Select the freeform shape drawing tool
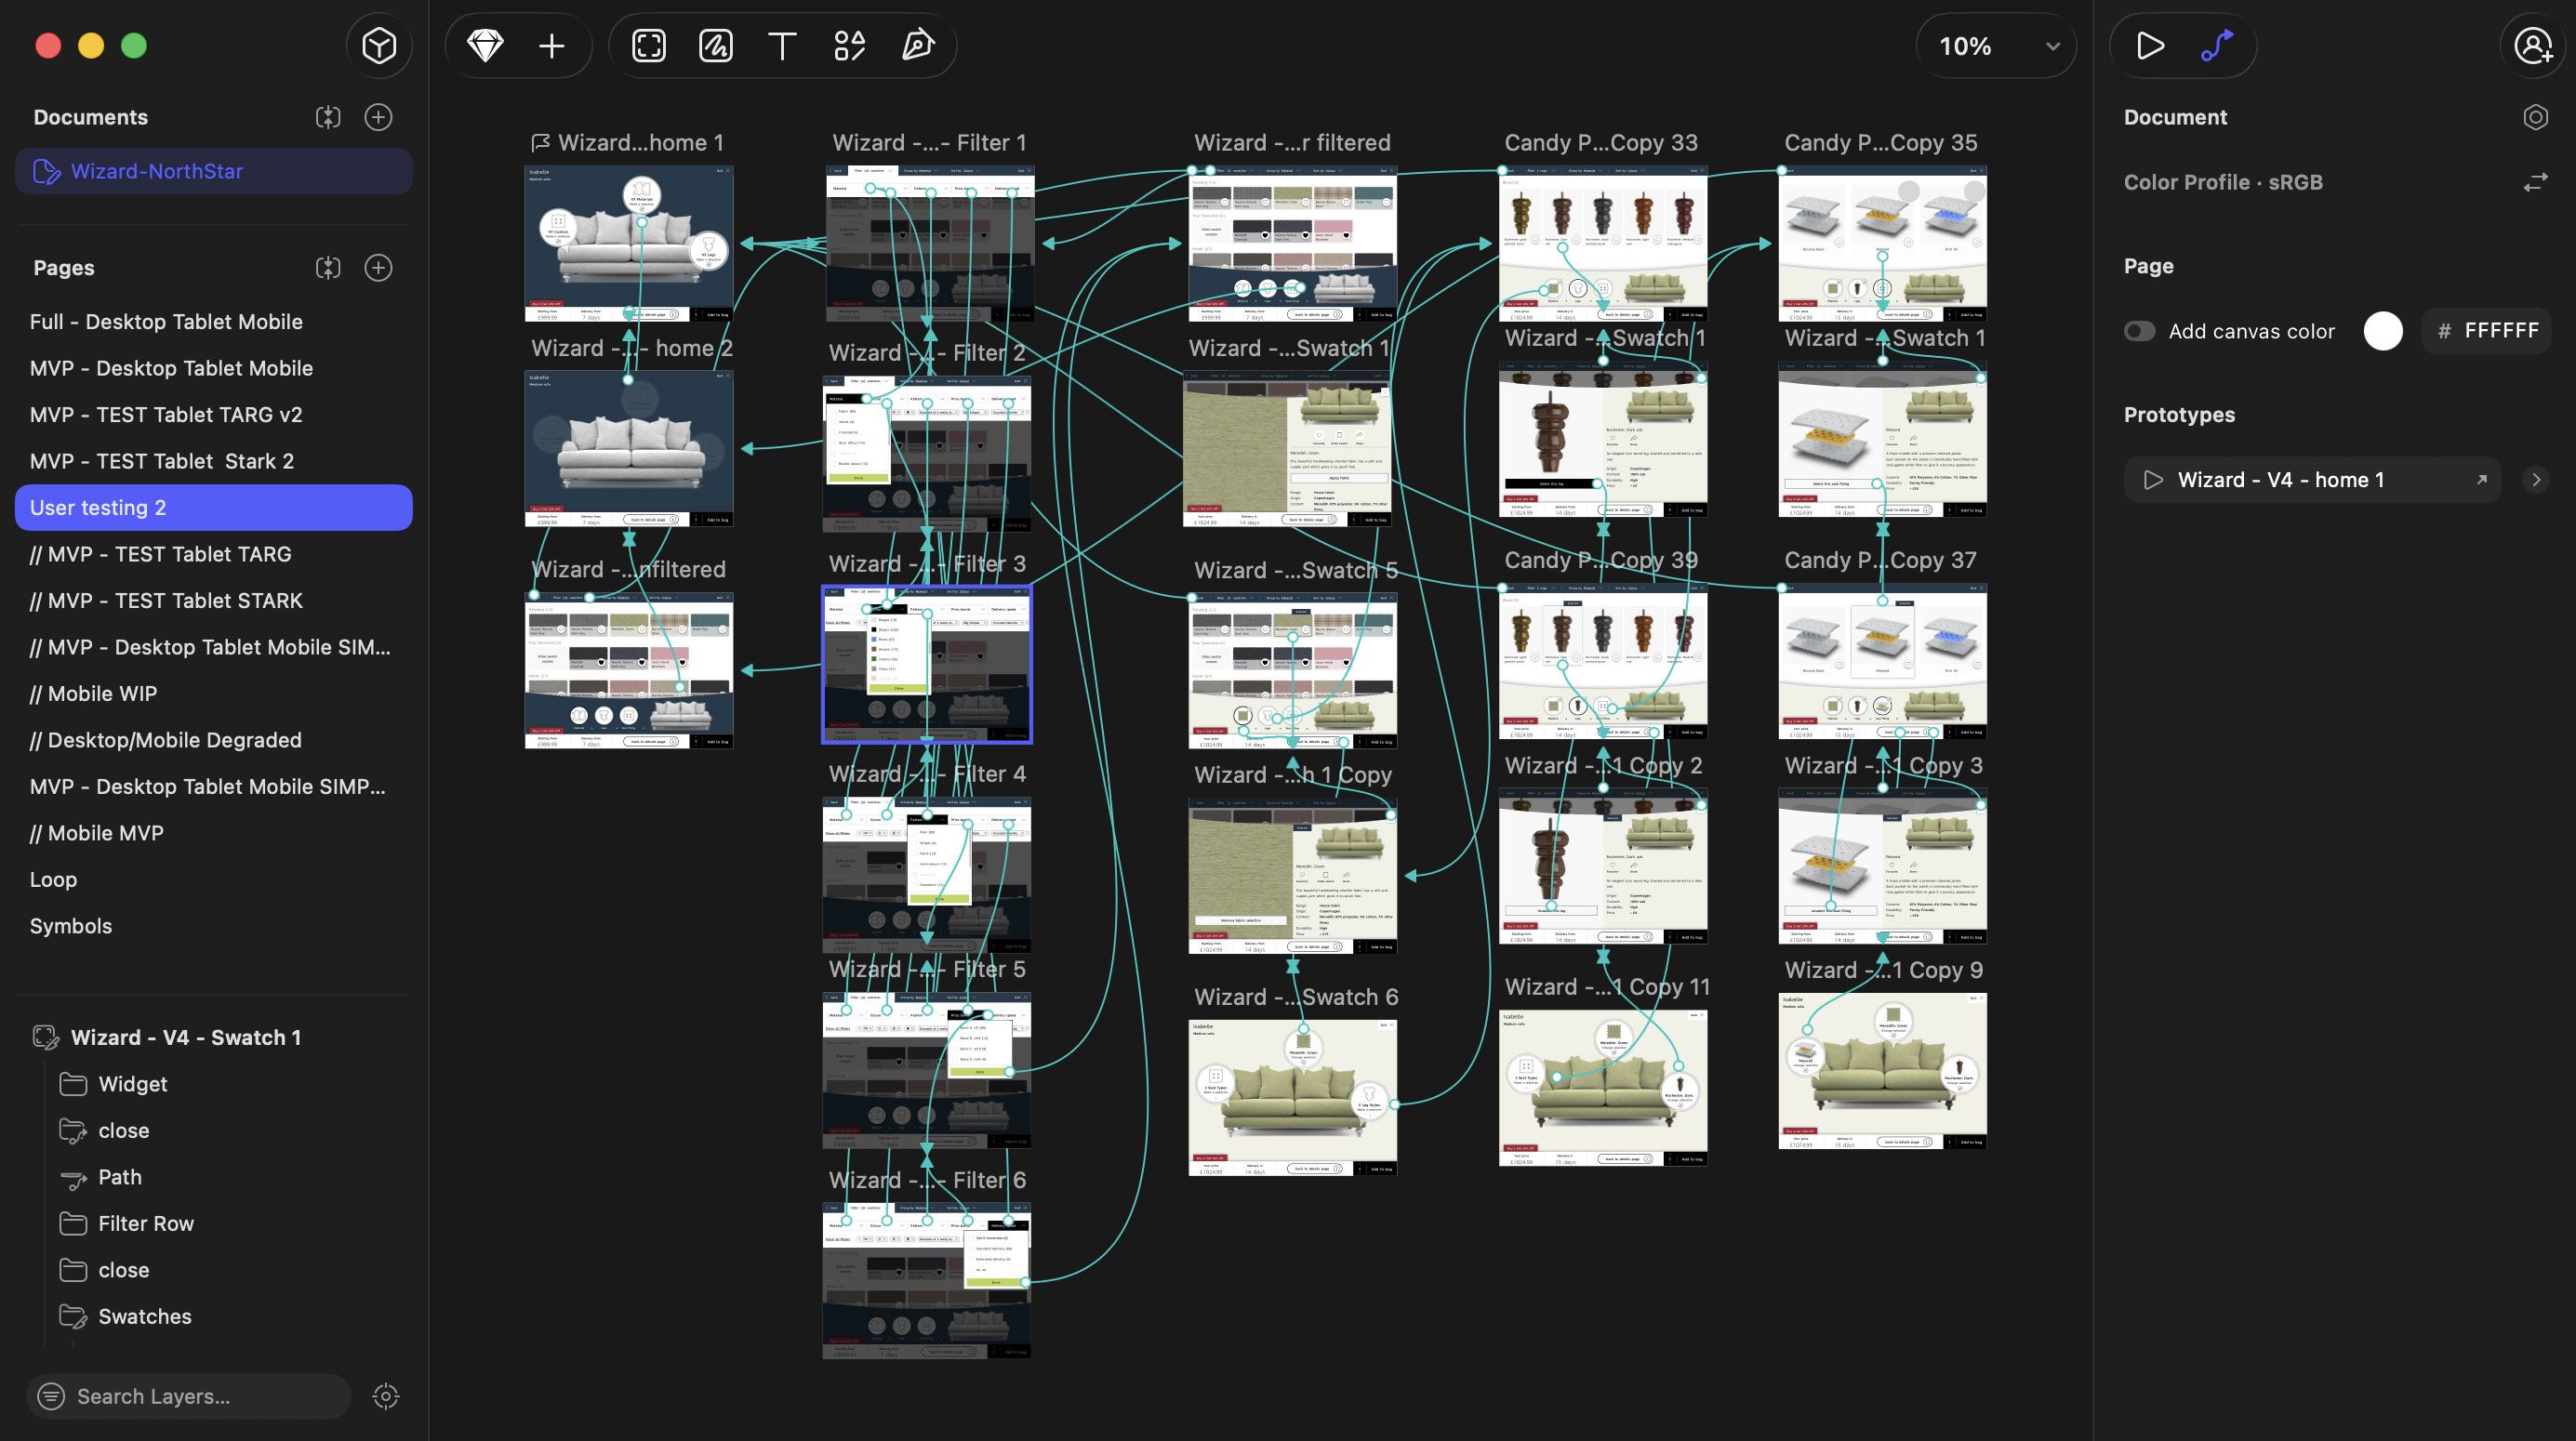Image resolution: width=2576 pixels, height=1441 pixels. click(x=716, y=46)
